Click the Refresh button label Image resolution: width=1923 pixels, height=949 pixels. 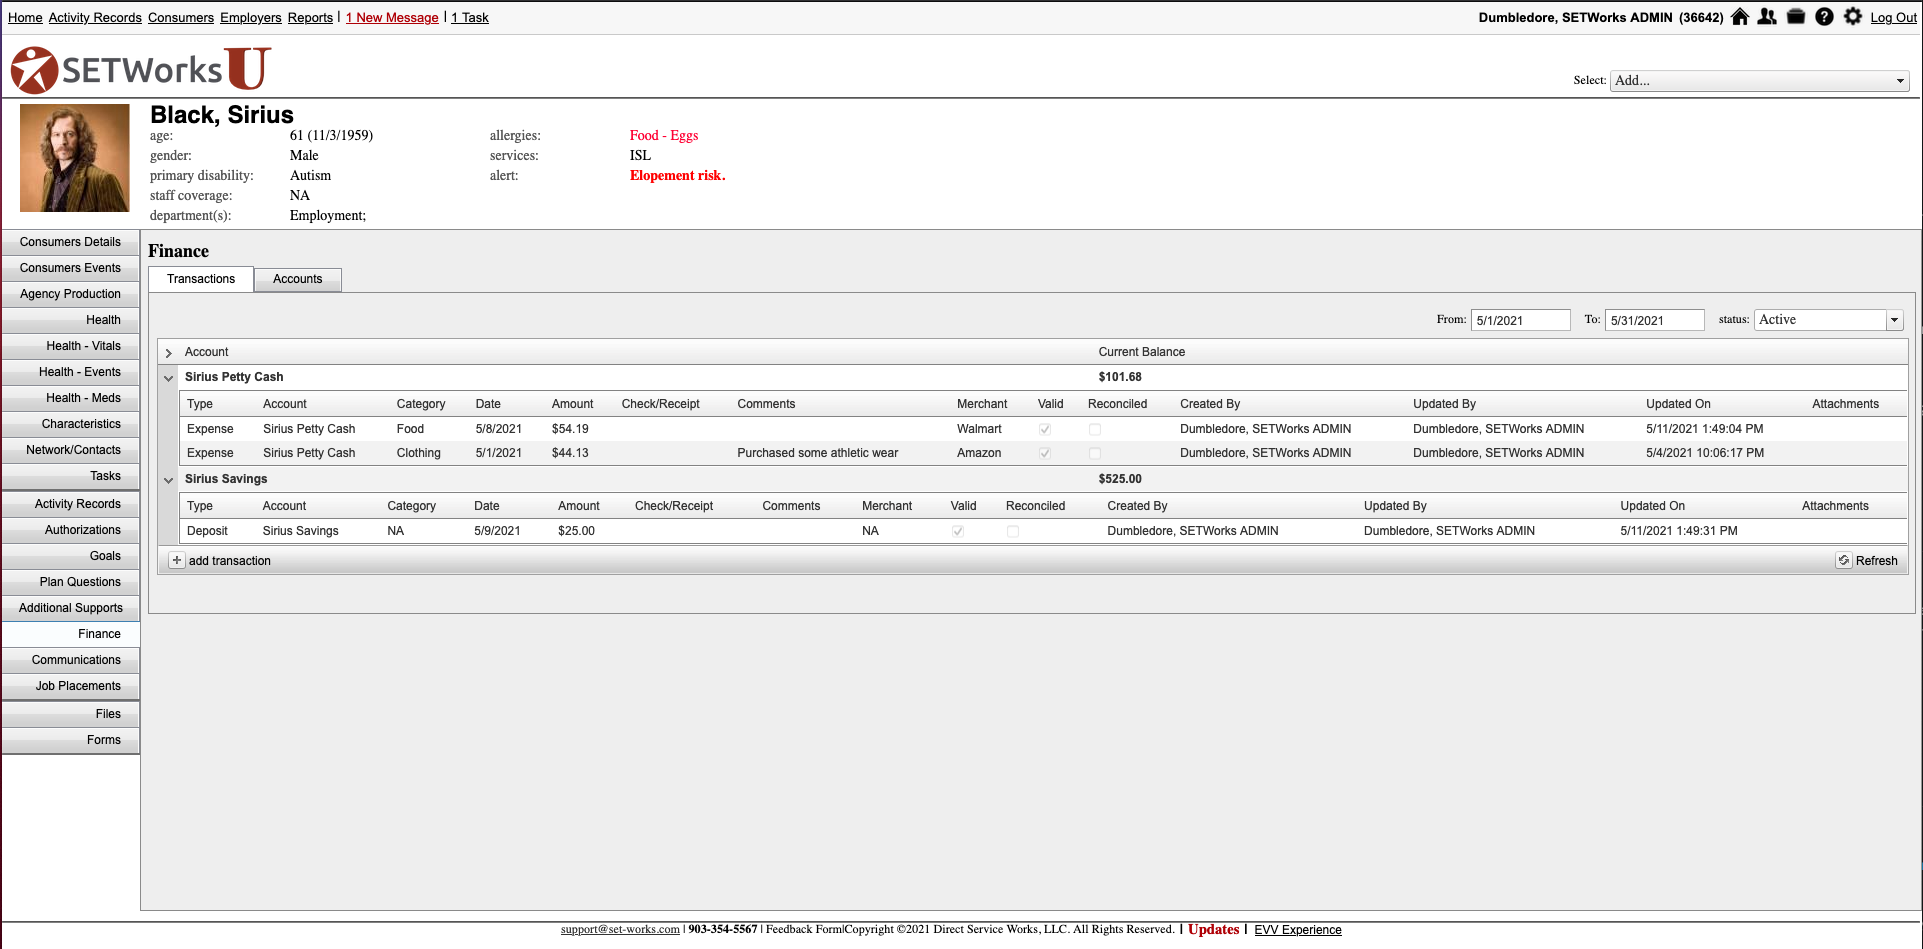[1877, 561]
